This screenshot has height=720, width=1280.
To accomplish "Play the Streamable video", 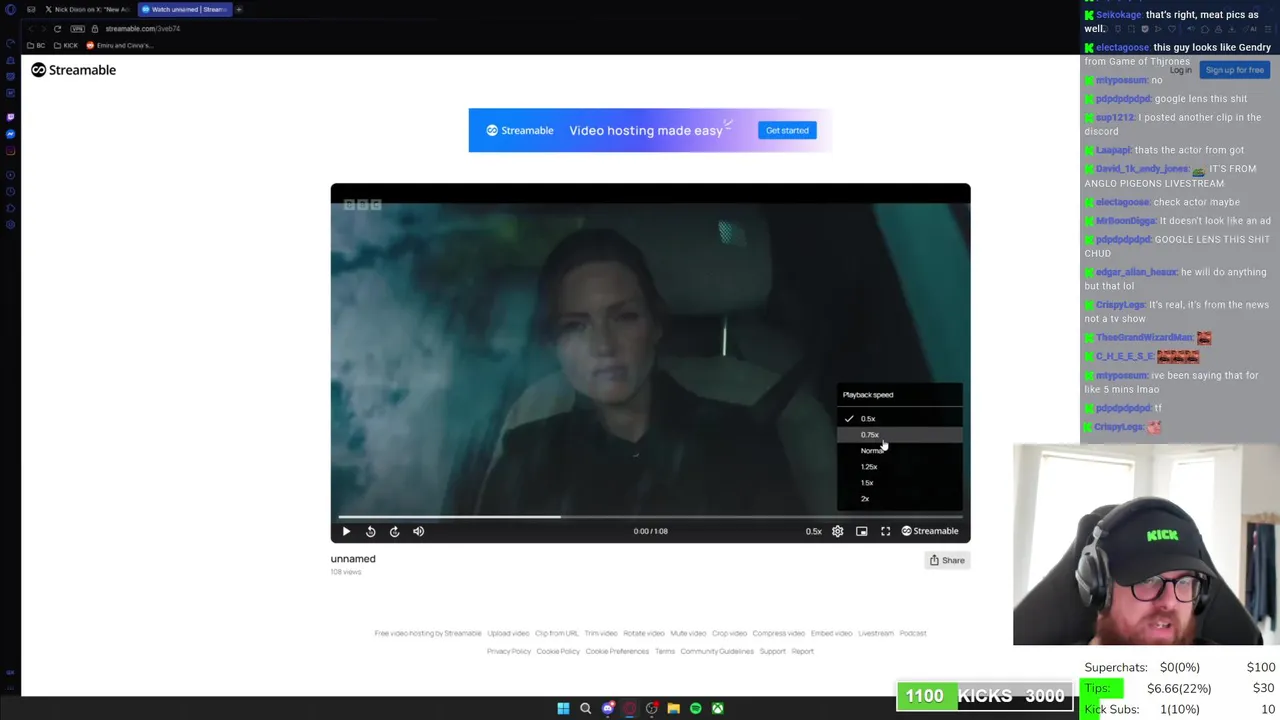I will point(346,531).
